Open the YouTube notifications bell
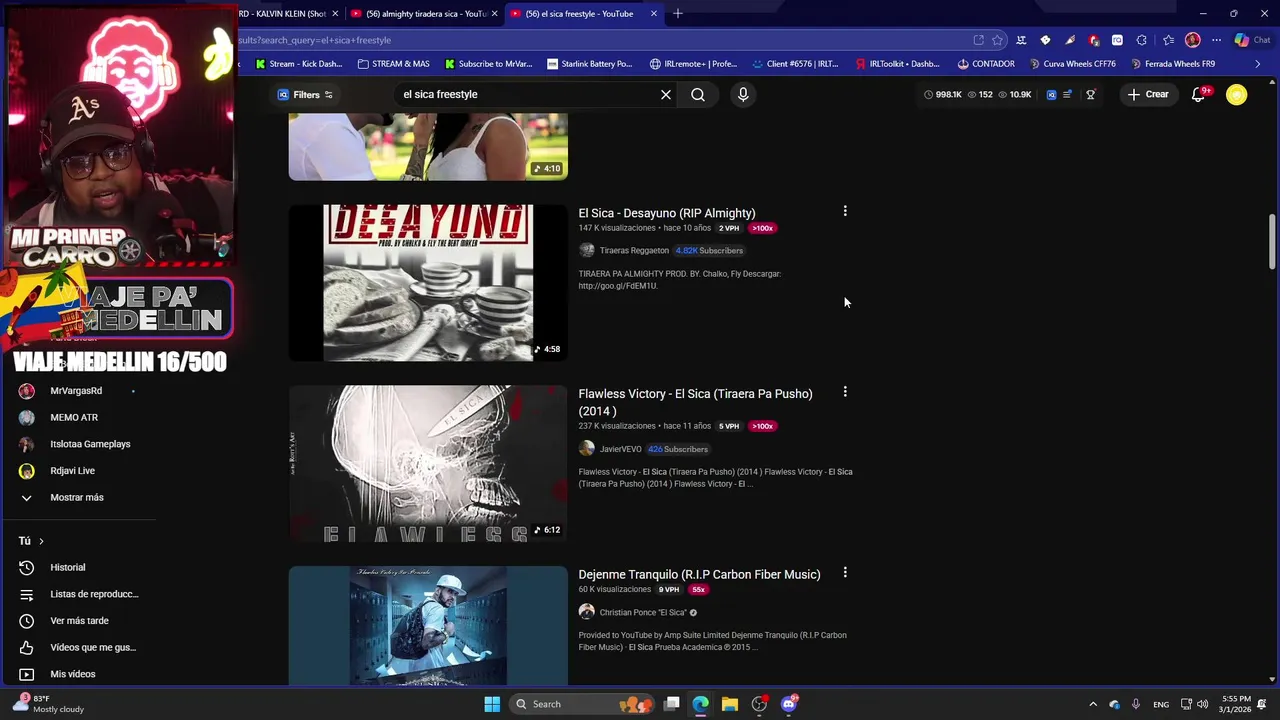 tap(1198, 94)
